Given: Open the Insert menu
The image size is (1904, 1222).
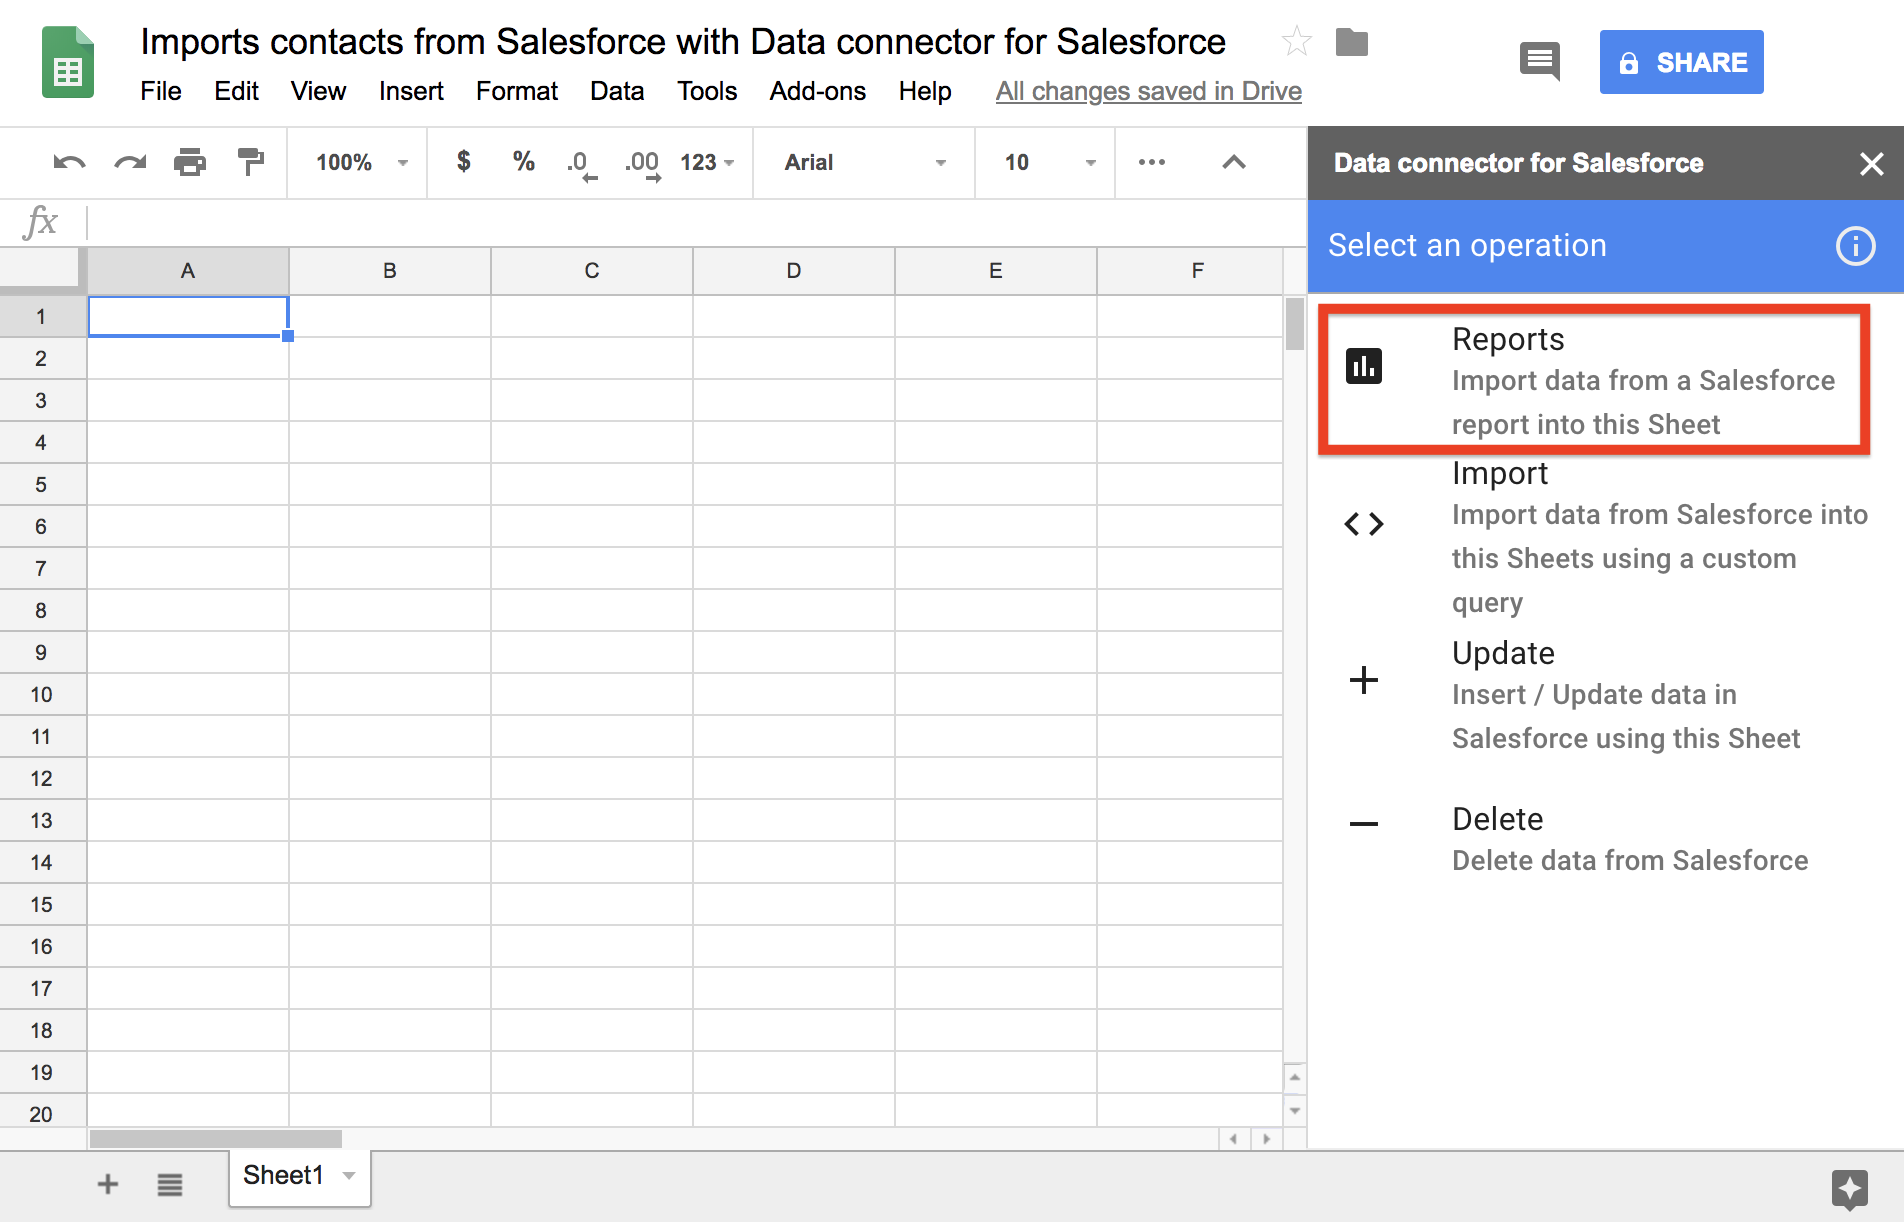Looking at the screenshot, I should pos(411,91).
